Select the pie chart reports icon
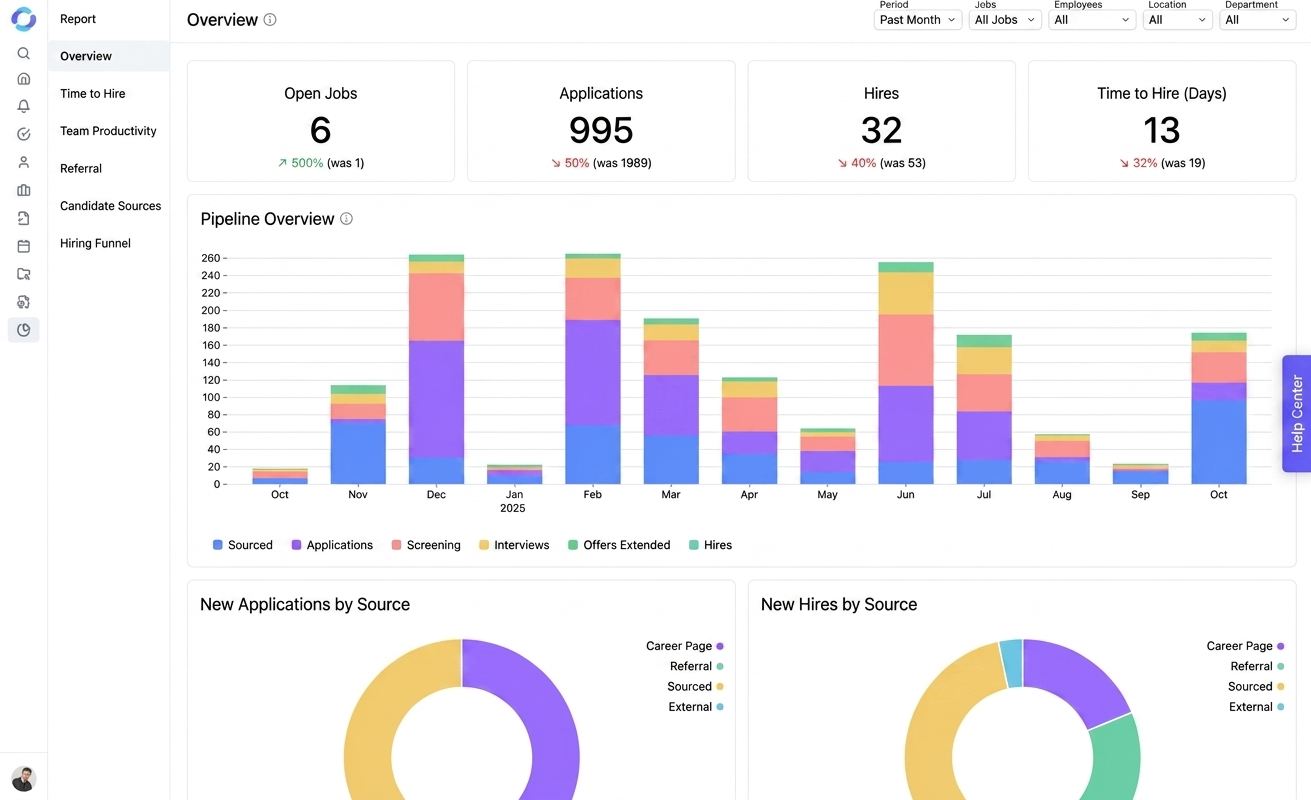 [24, 330]
